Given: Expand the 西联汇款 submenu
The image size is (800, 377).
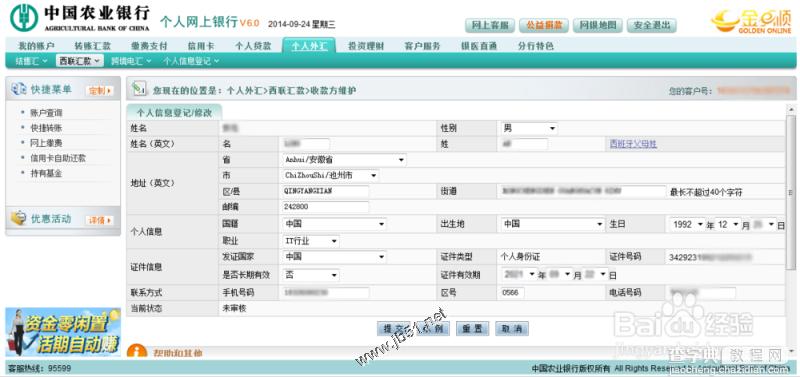Looking at the screenshot, I should (79, 61).
